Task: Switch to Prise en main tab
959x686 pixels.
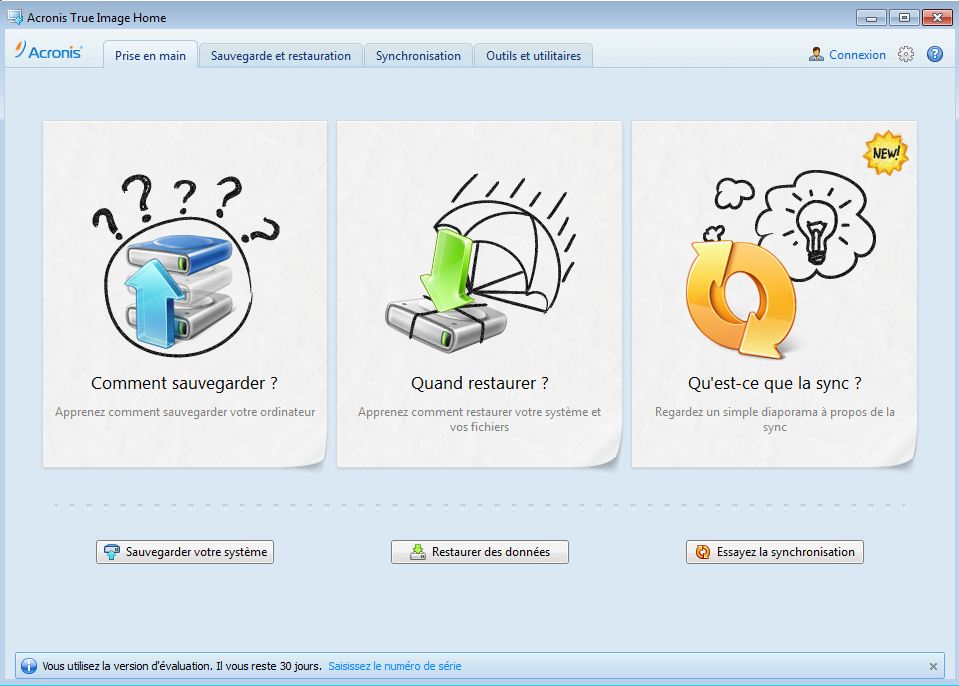Action: (150, 55)
